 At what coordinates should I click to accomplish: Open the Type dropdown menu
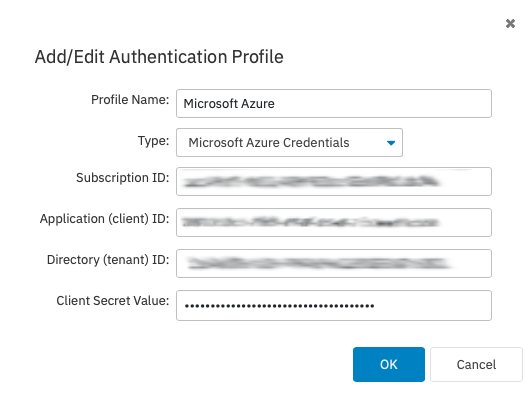pyautogui.click(x=289, y=142)
